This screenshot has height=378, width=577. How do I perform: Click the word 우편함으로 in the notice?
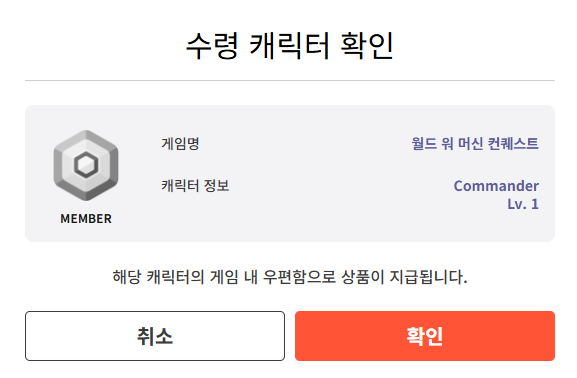299,277
